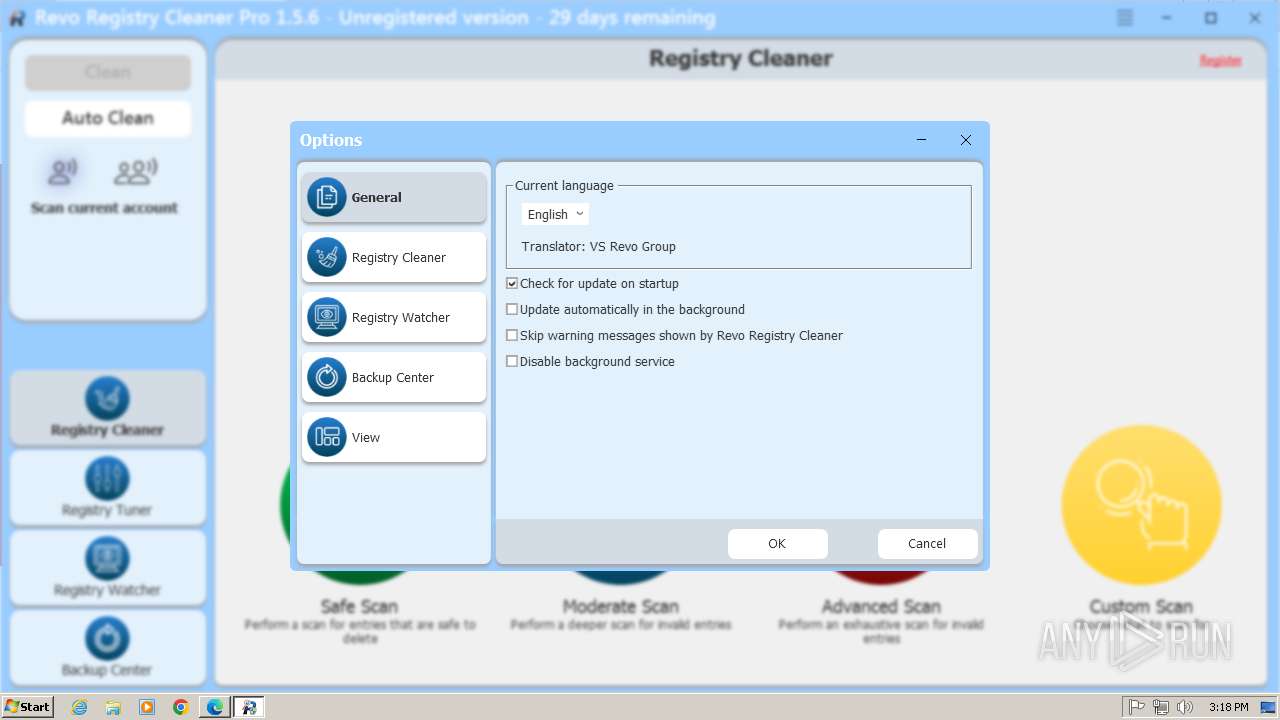The image size is (1280, 720).
Task: Click the volume speaker tray icon
Action: click(1185, 707)
